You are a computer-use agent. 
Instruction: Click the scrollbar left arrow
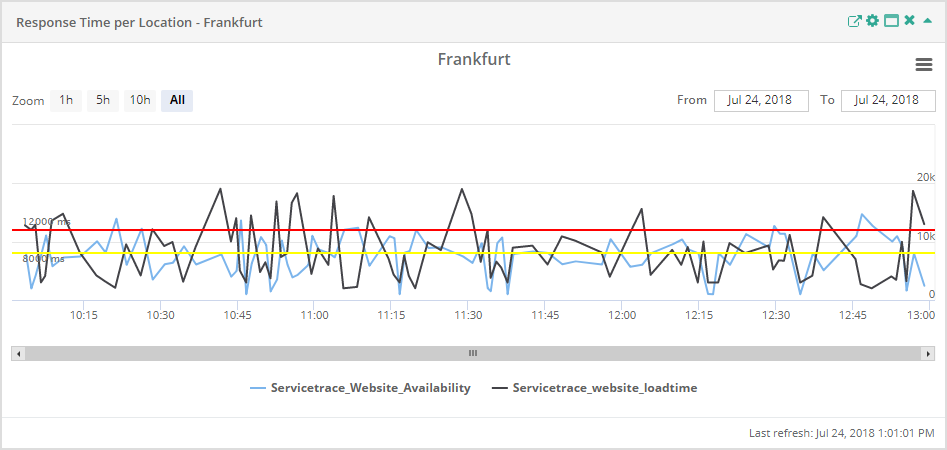pos(17,353)
